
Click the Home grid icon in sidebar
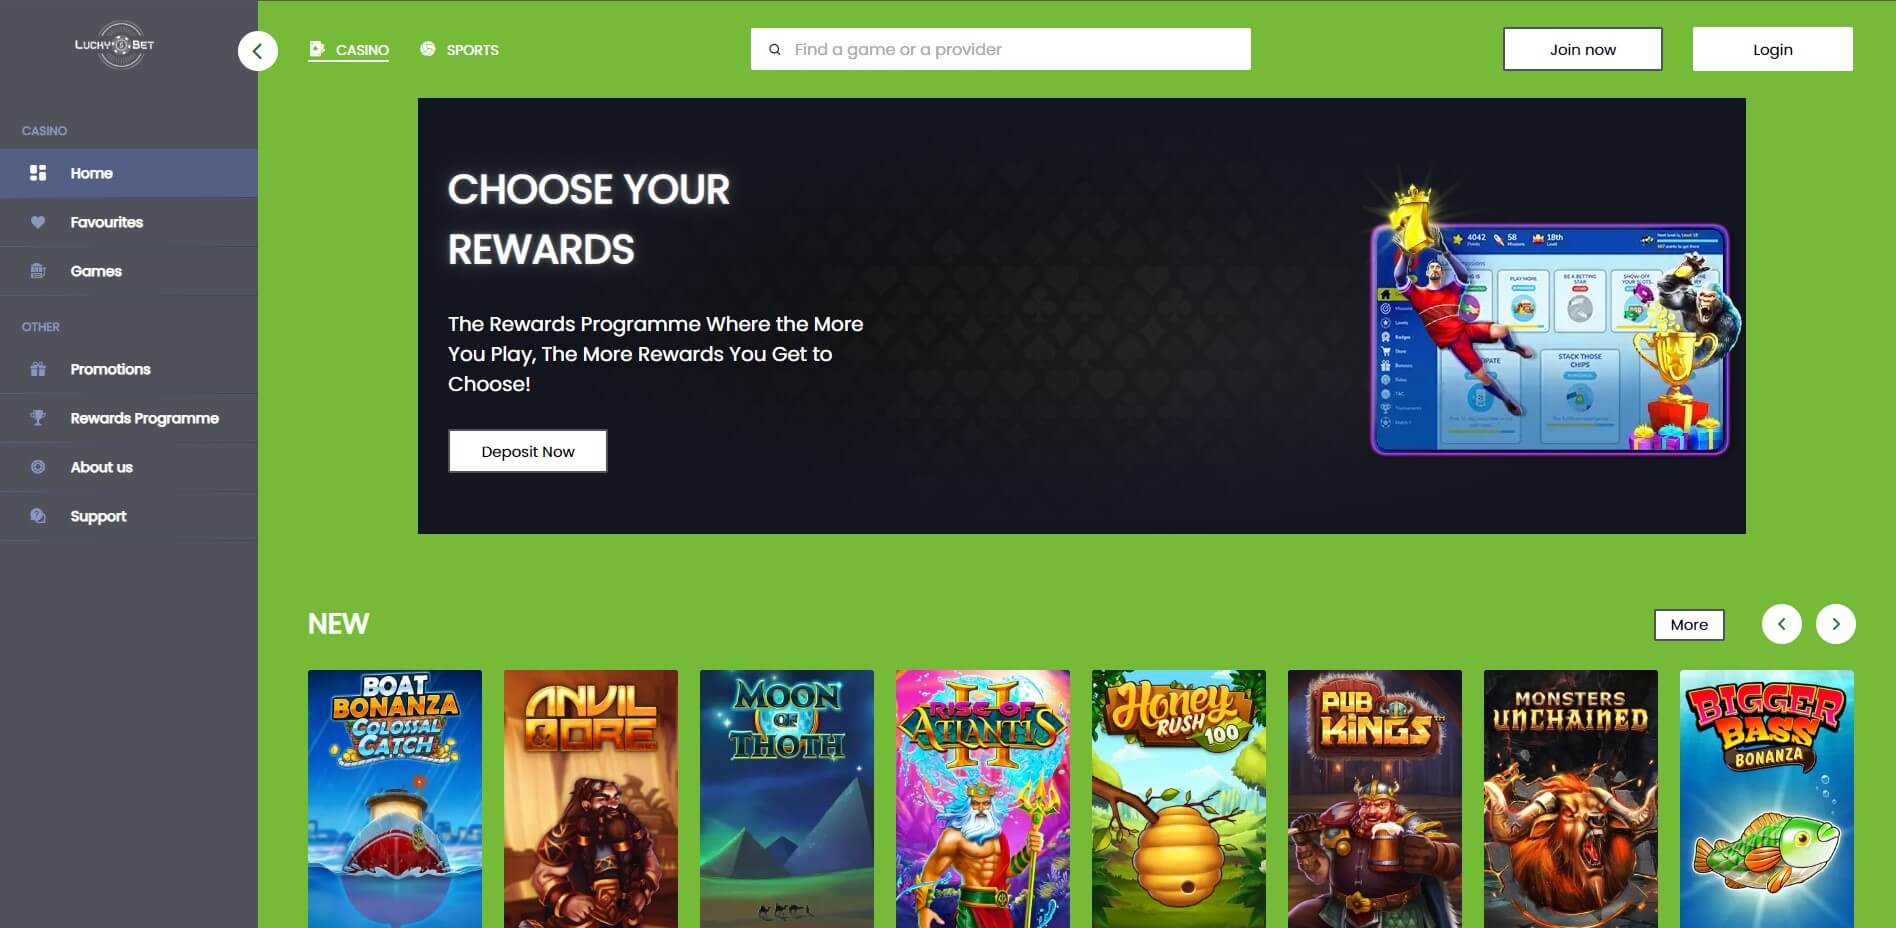38,173
